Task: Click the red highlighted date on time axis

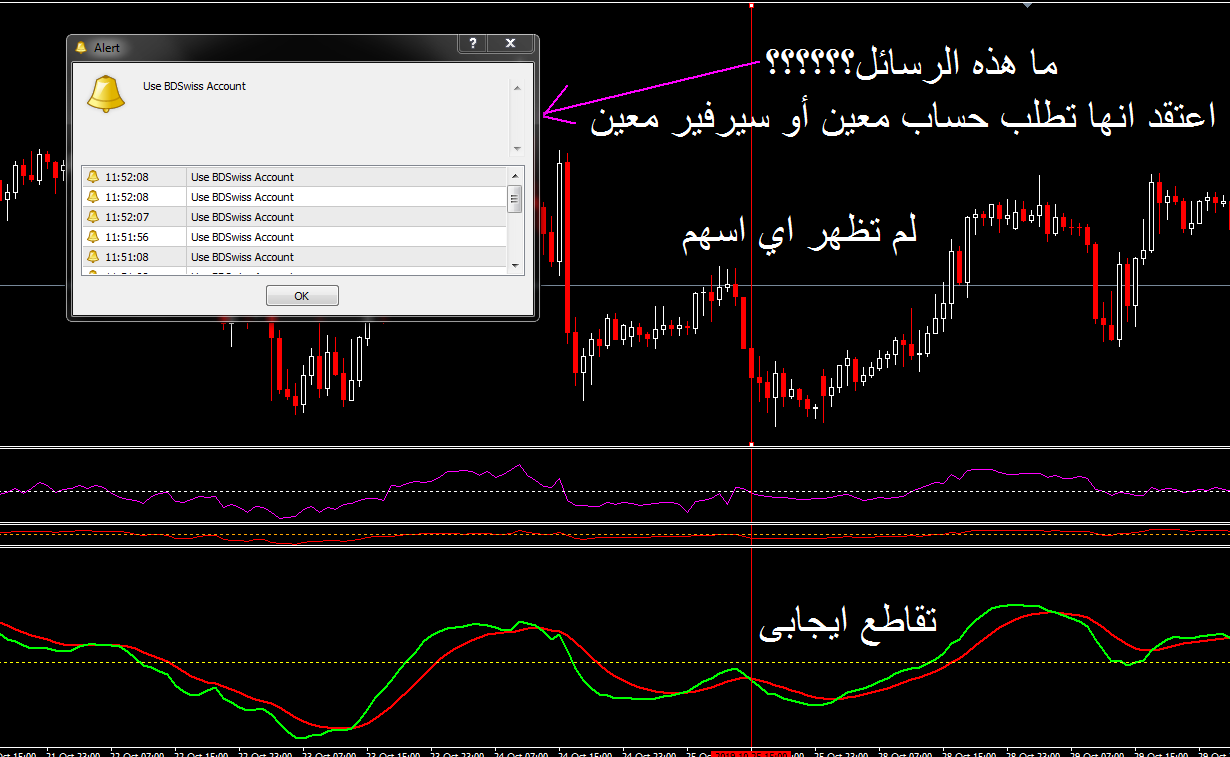Action: (x=751, y=753)
